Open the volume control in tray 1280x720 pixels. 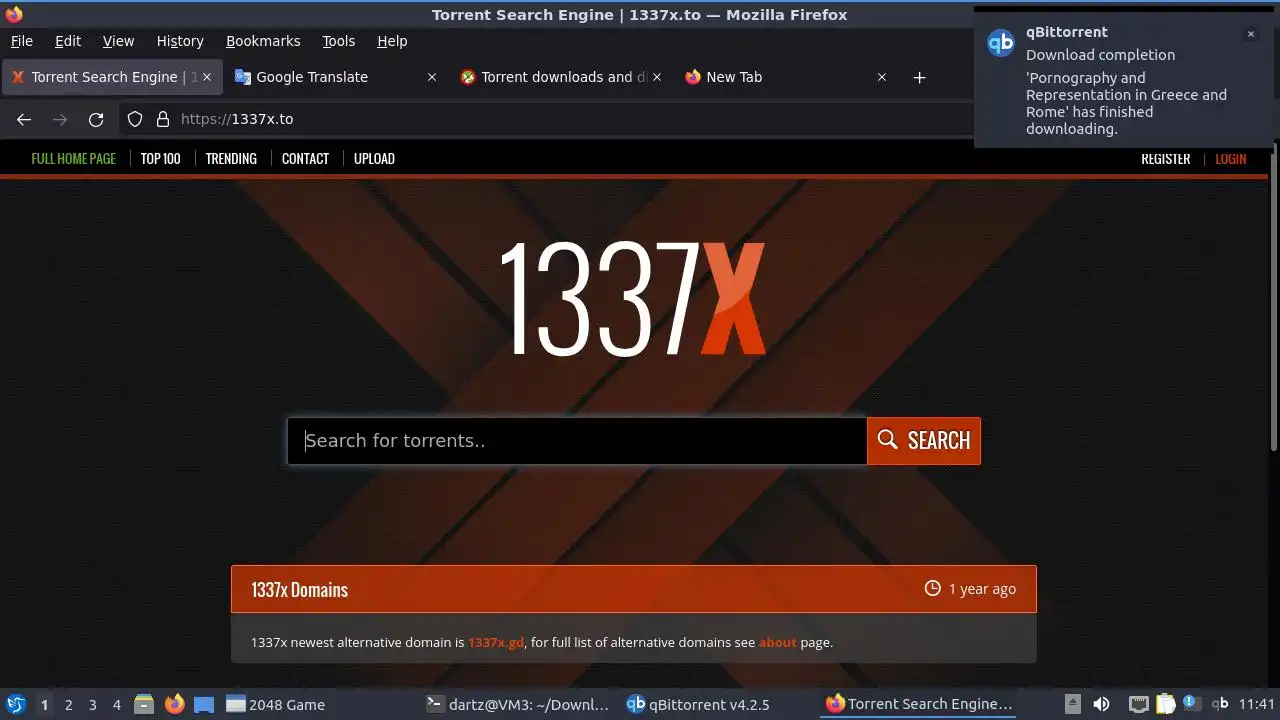[x=1101, y=704]
